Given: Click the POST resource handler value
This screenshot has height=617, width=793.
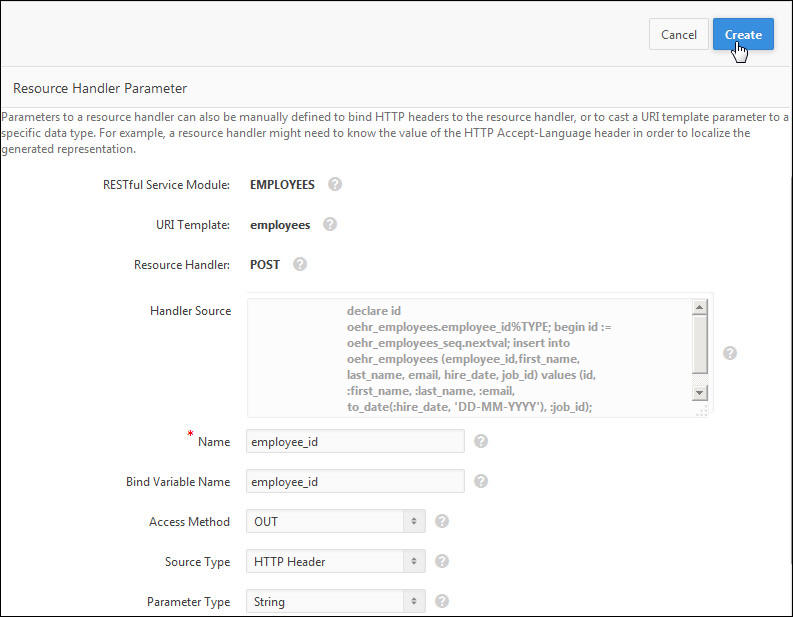Looking at the screenshot, I should pos(265,265).
